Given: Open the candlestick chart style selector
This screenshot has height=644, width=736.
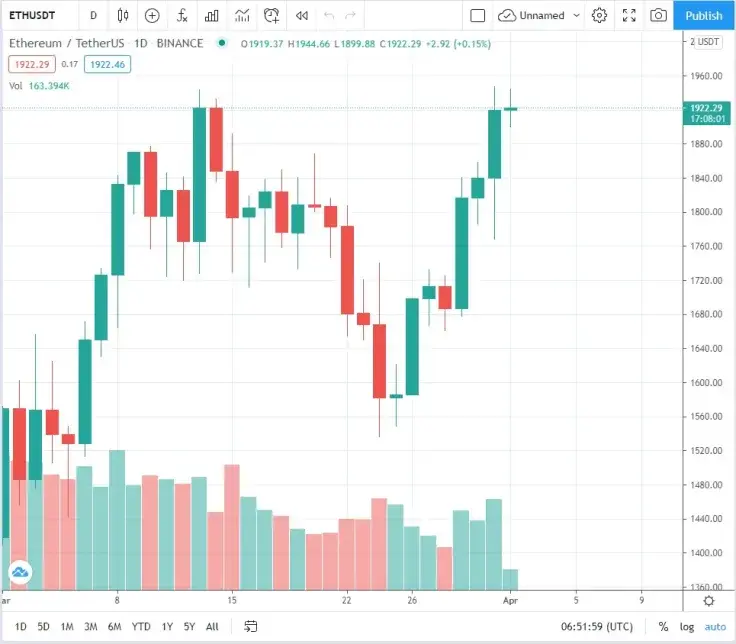Looking at the screenshot, I should click(123, 15).
